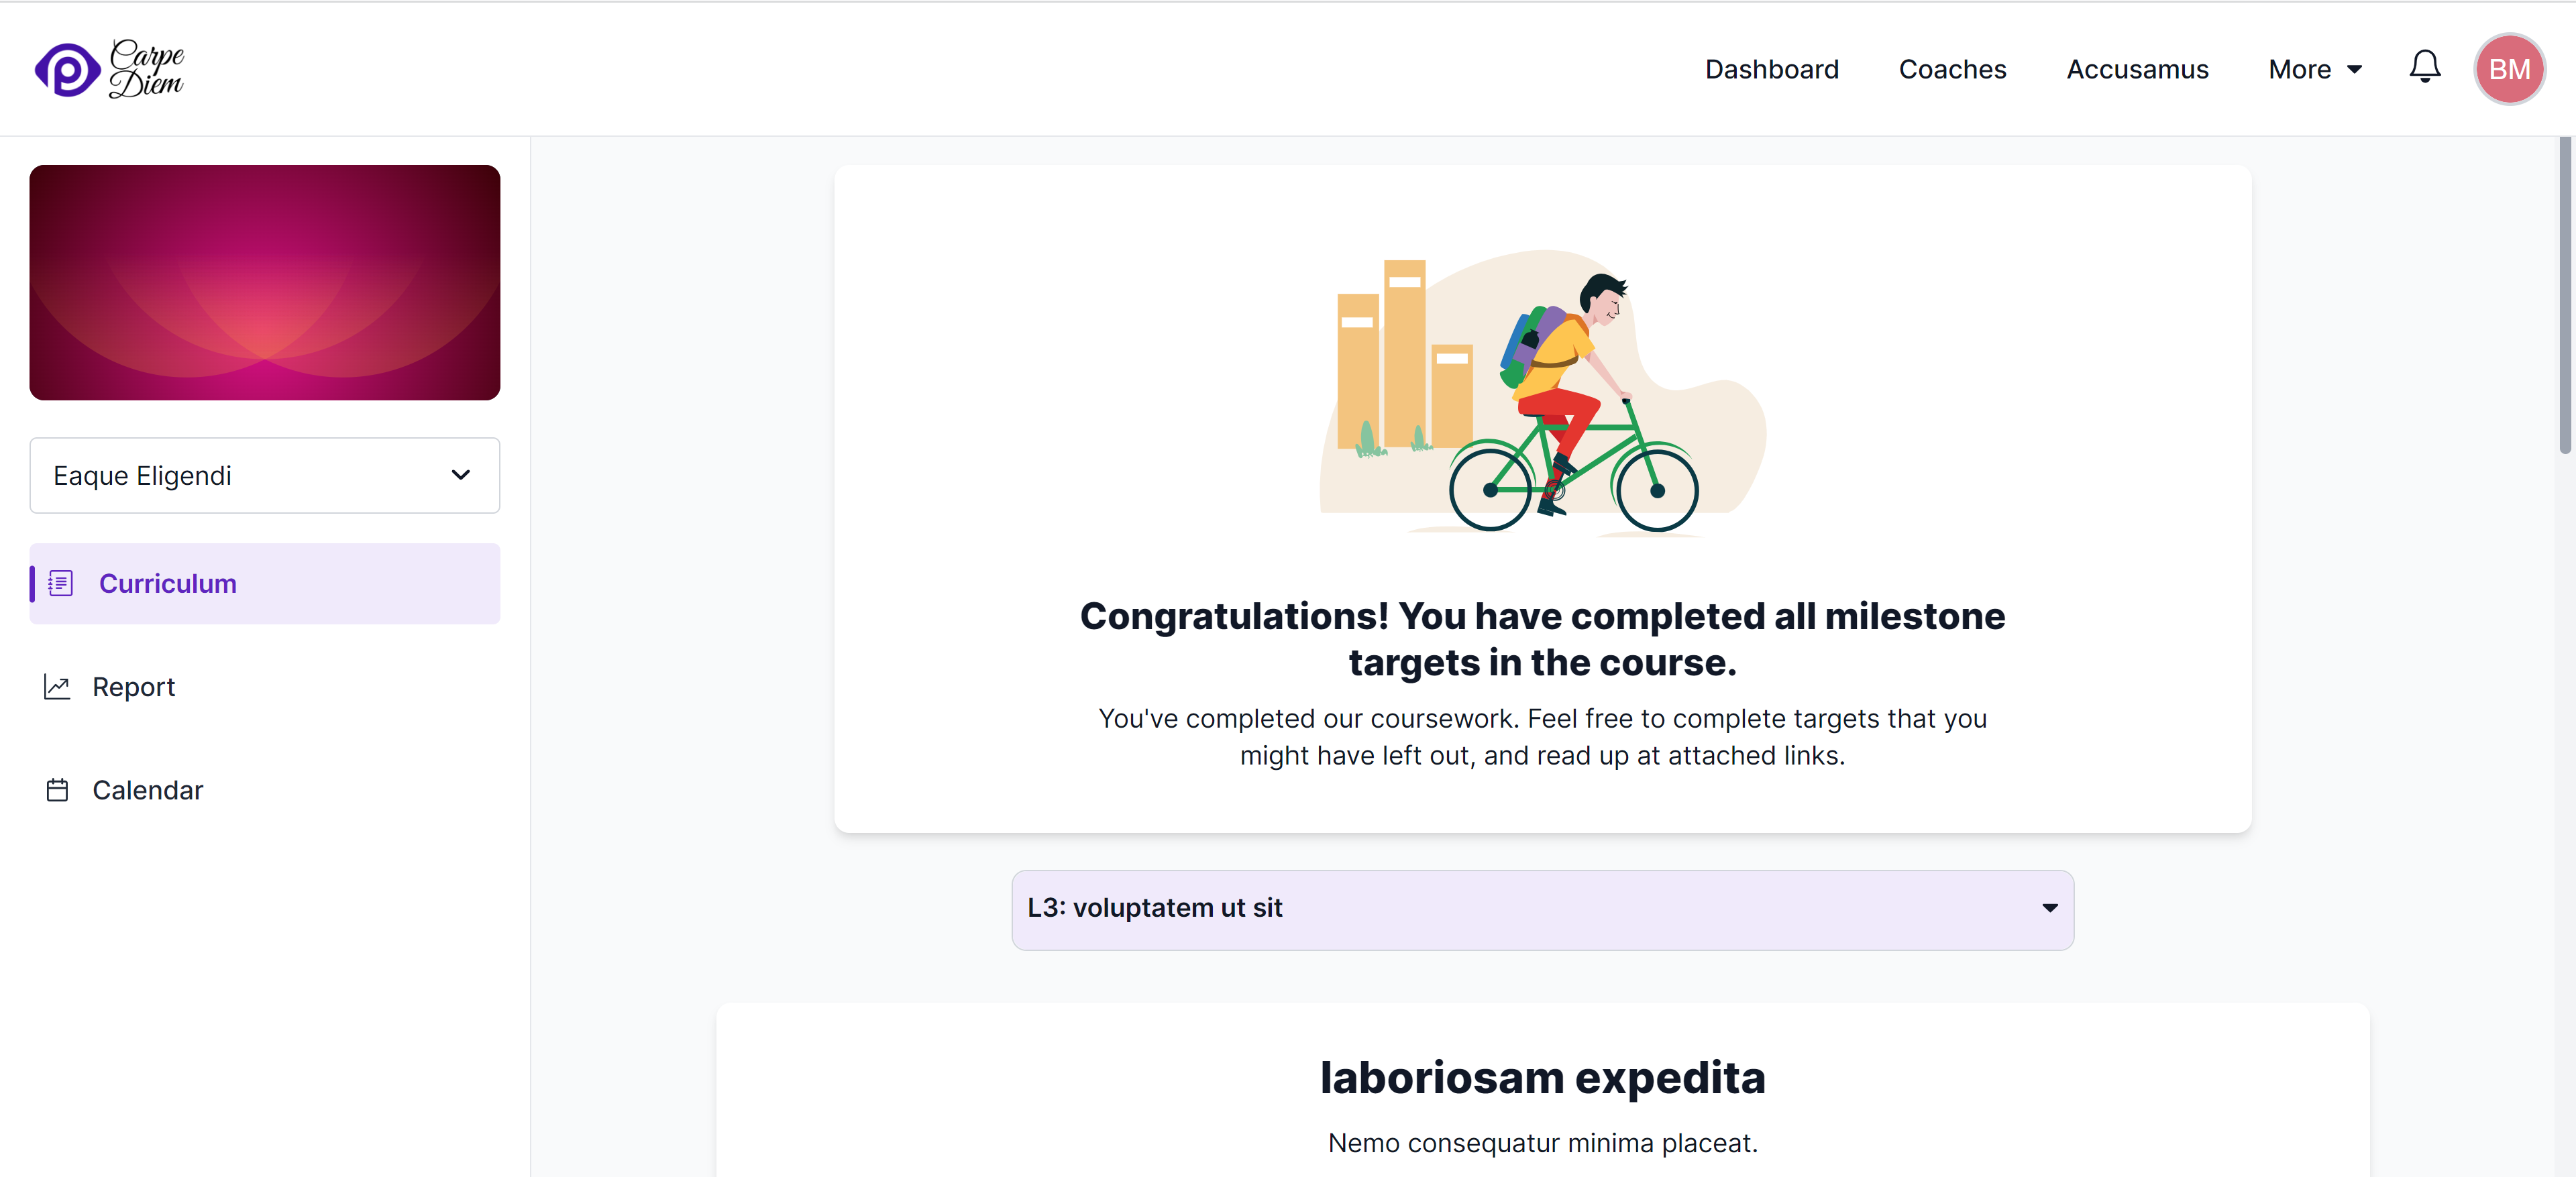Image resolution: width=2576 pixels, height=1177 pixels.
Task: Click the Calendar icon in sidebar
Action: pos(58,790)
